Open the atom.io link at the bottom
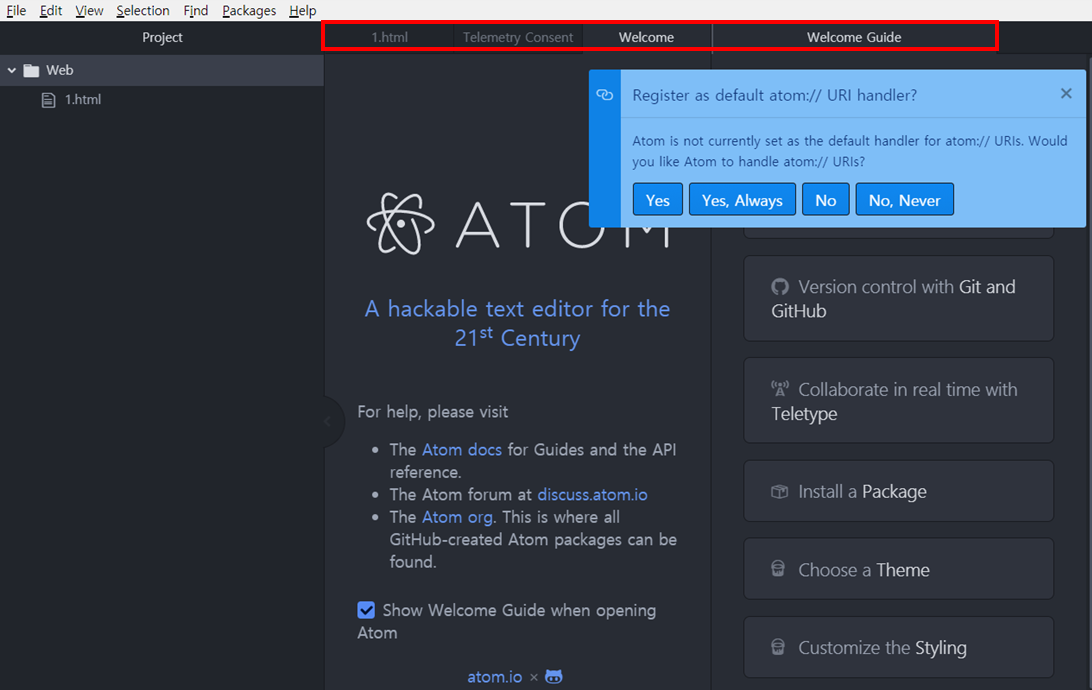Viewport: 1092px width, 690px height. pos(494,677)
